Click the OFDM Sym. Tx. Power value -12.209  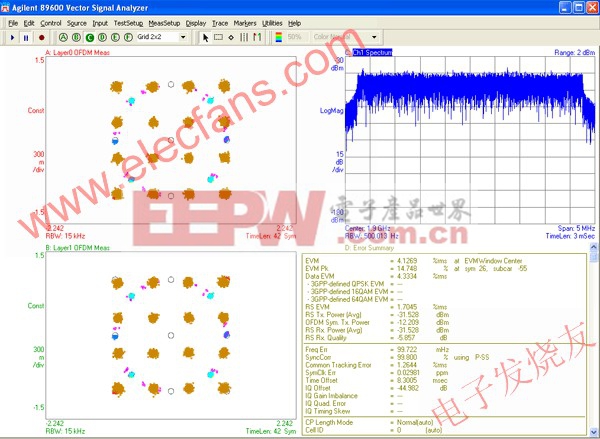407,322
